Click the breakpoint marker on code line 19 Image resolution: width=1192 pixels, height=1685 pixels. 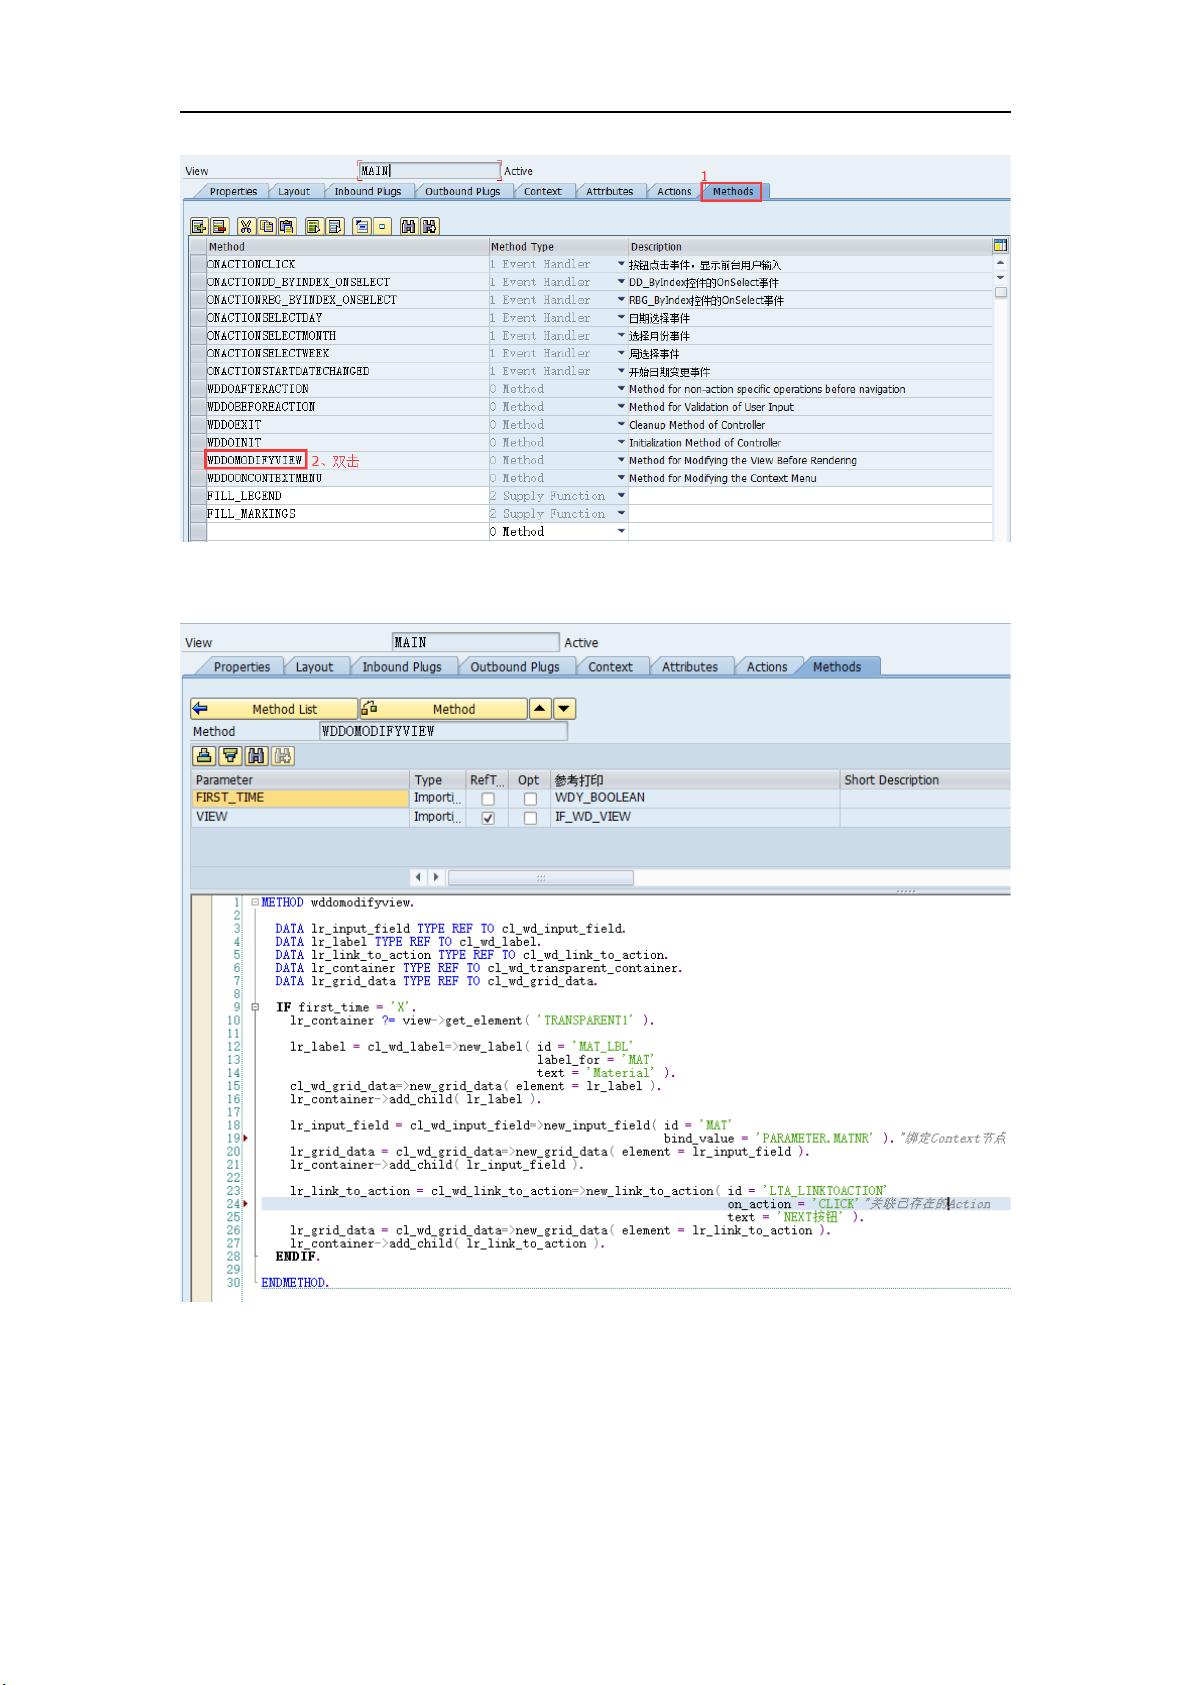point(246,1138)
